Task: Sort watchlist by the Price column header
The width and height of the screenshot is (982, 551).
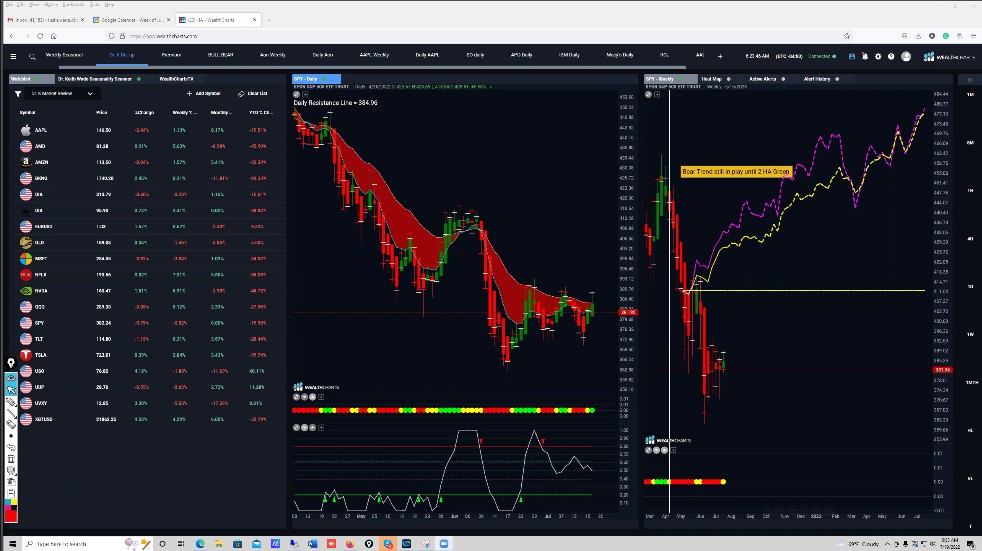Action: point(101,113)
